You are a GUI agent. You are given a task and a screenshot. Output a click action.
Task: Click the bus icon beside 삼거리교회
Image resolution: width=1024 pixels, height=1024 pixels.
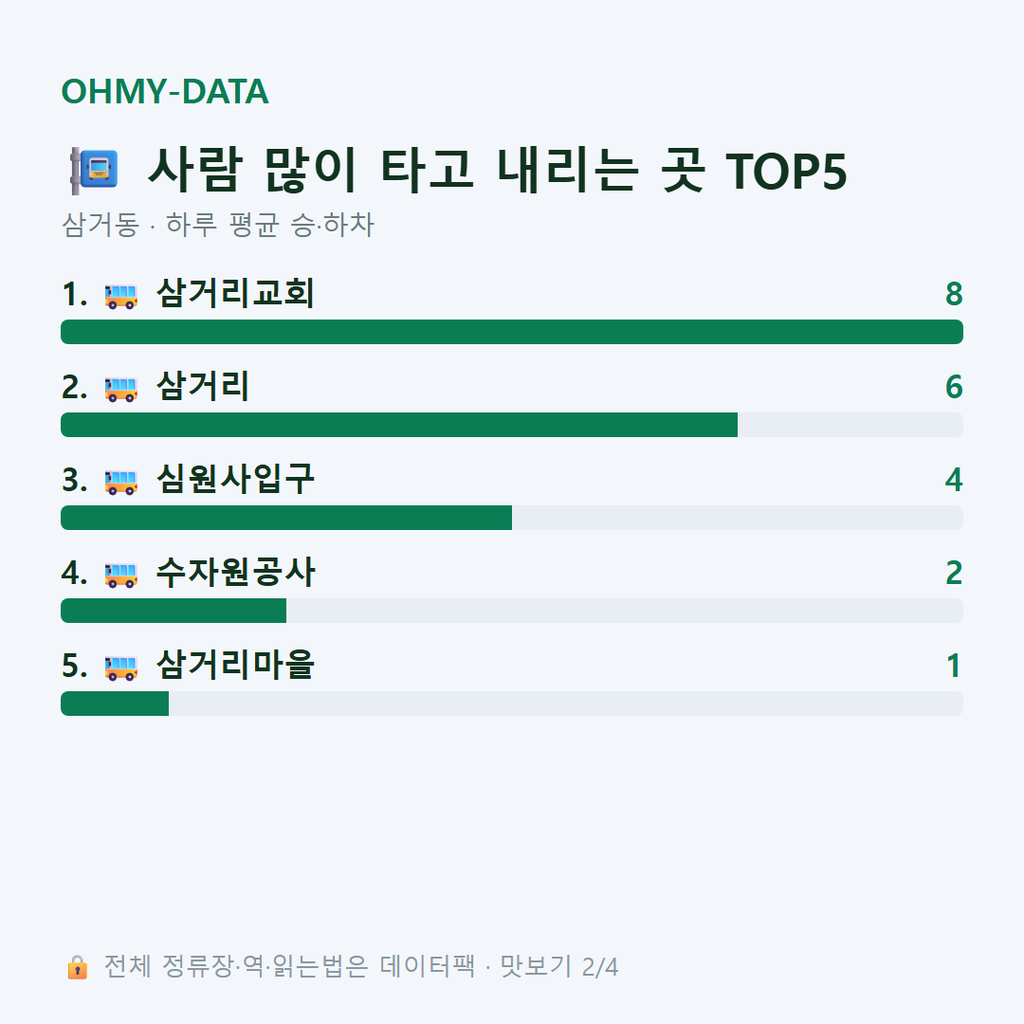pyautogui.click(x=121, y=296)
